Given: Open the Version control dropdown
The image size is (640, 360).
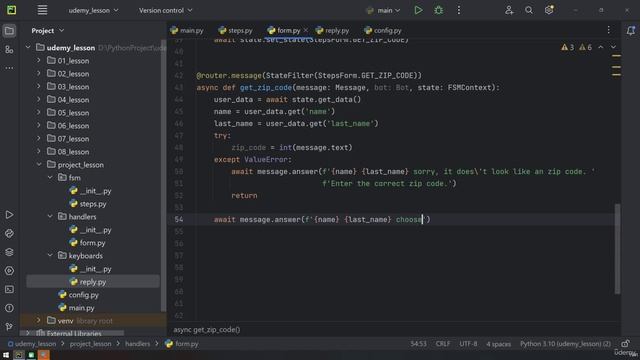Looking at the screenshot, I should point(165,10).
